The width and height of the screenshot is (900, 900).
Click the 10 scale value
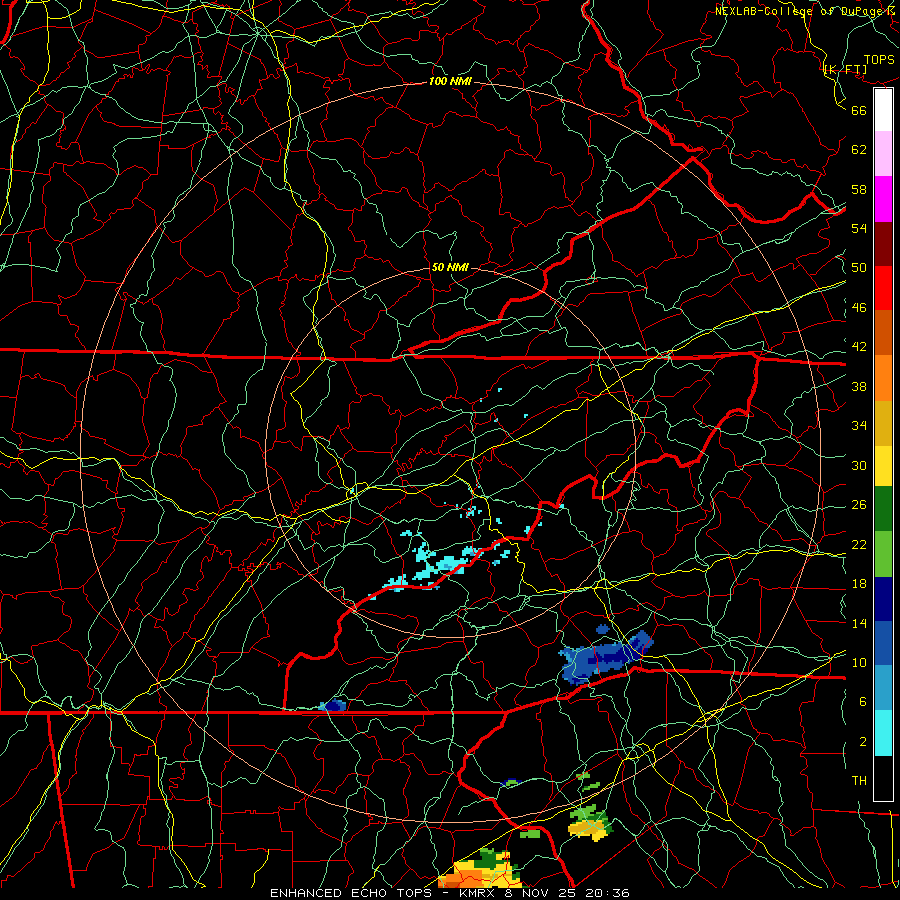[859, 663]
